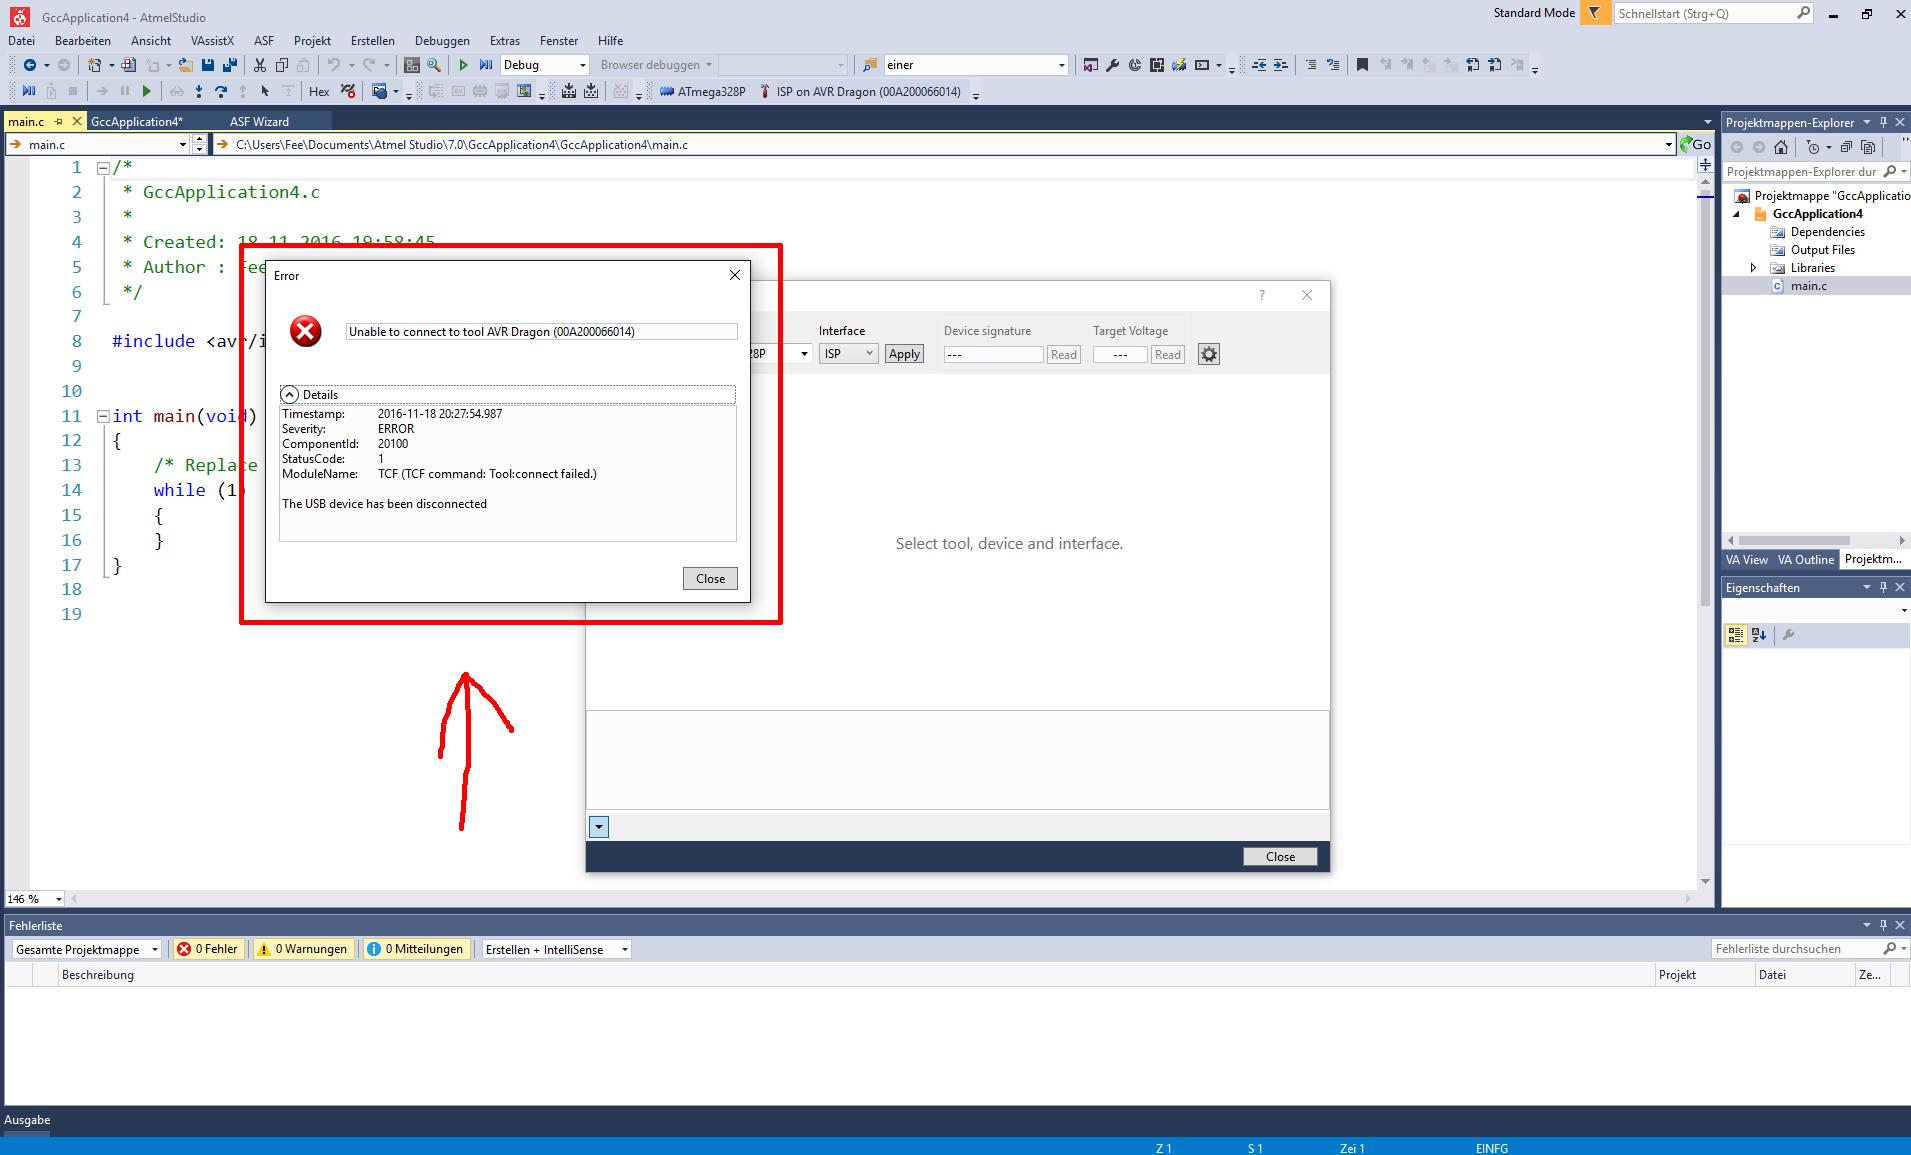Screen dimensions: 1911x1155
Task: Open the Bearbeiten menu
Action: pyautogui.click(x=83, y=41)
